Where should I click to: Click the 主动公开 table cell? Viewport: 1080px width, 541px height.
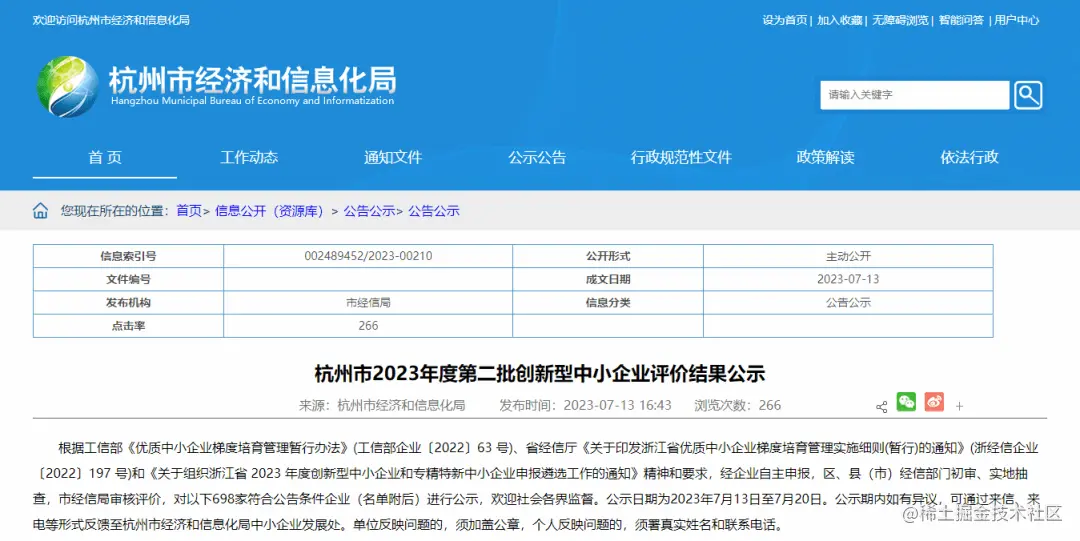848,256
